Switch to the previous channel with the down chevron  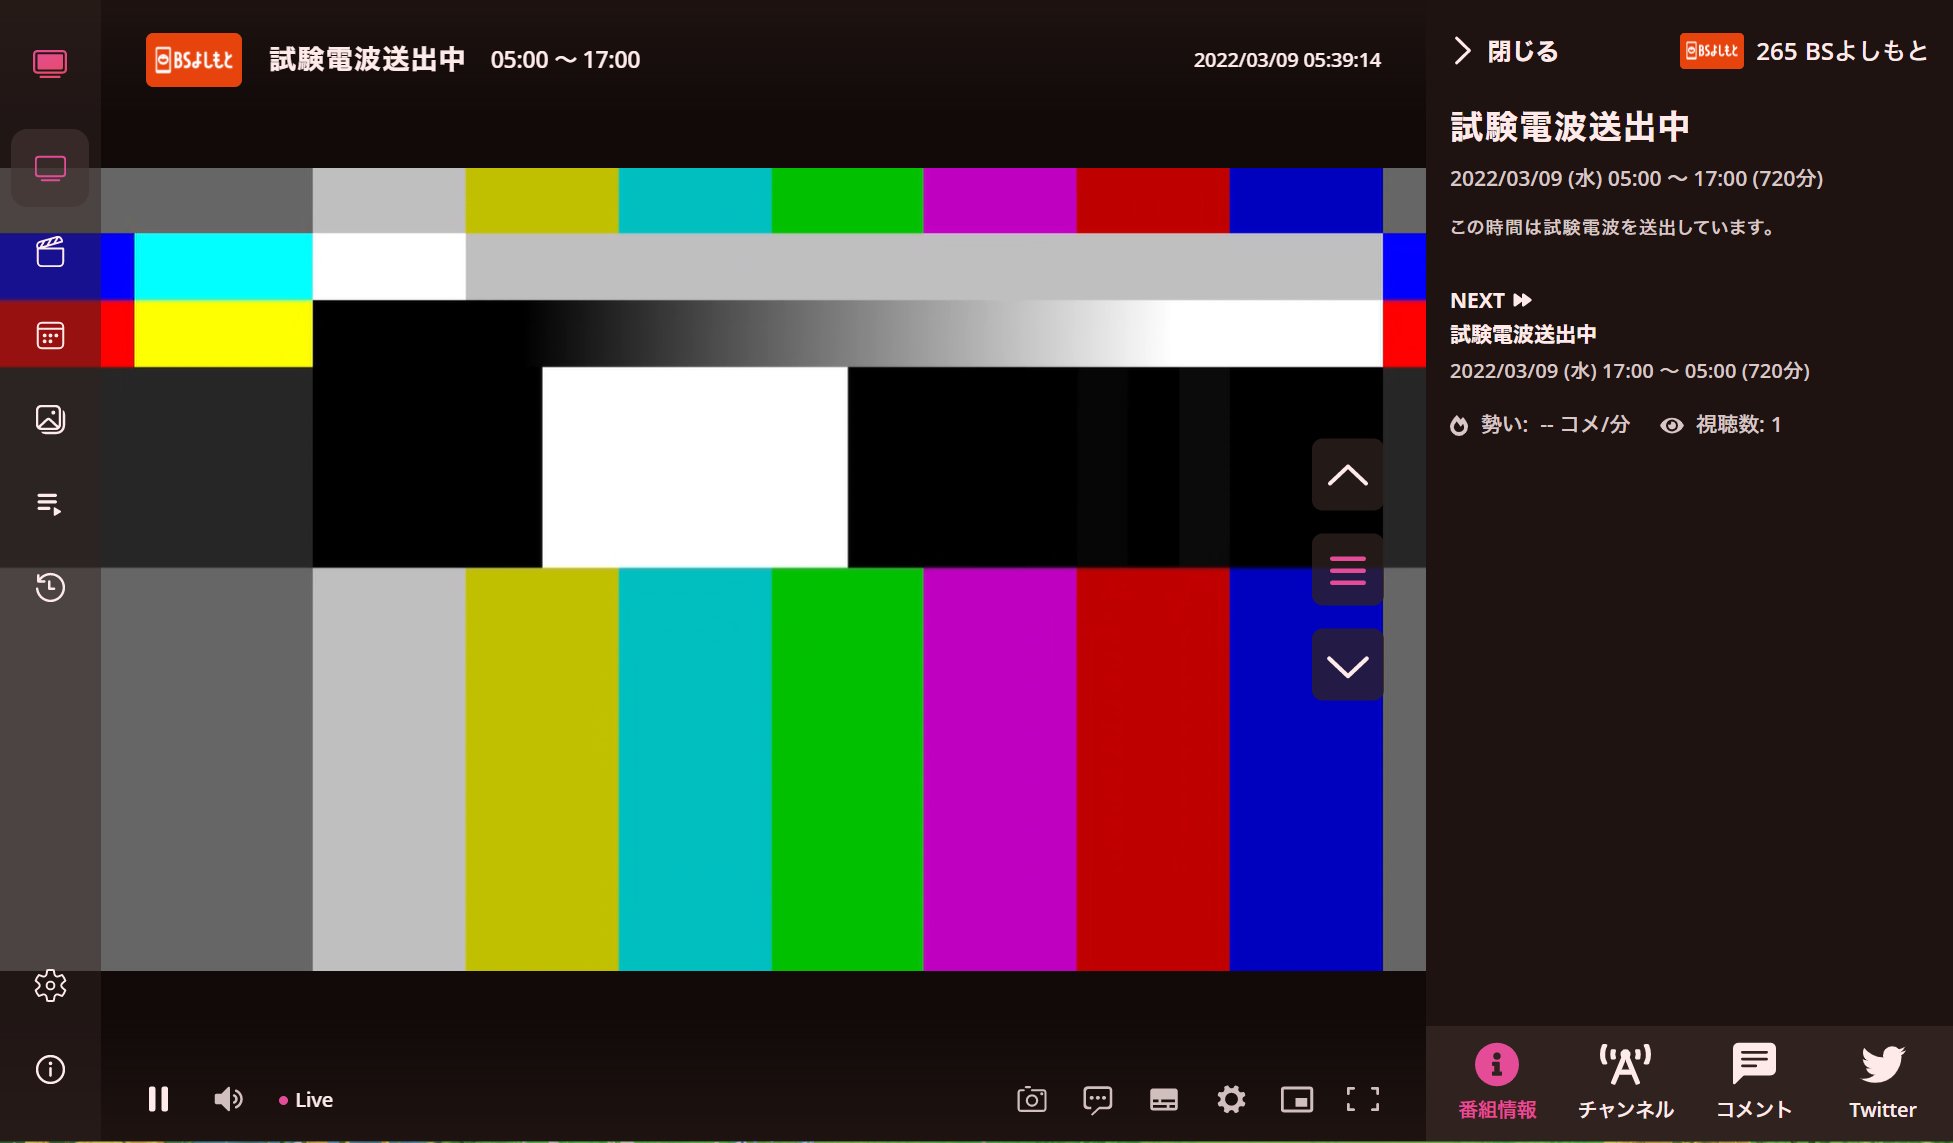pos(1347,663)
